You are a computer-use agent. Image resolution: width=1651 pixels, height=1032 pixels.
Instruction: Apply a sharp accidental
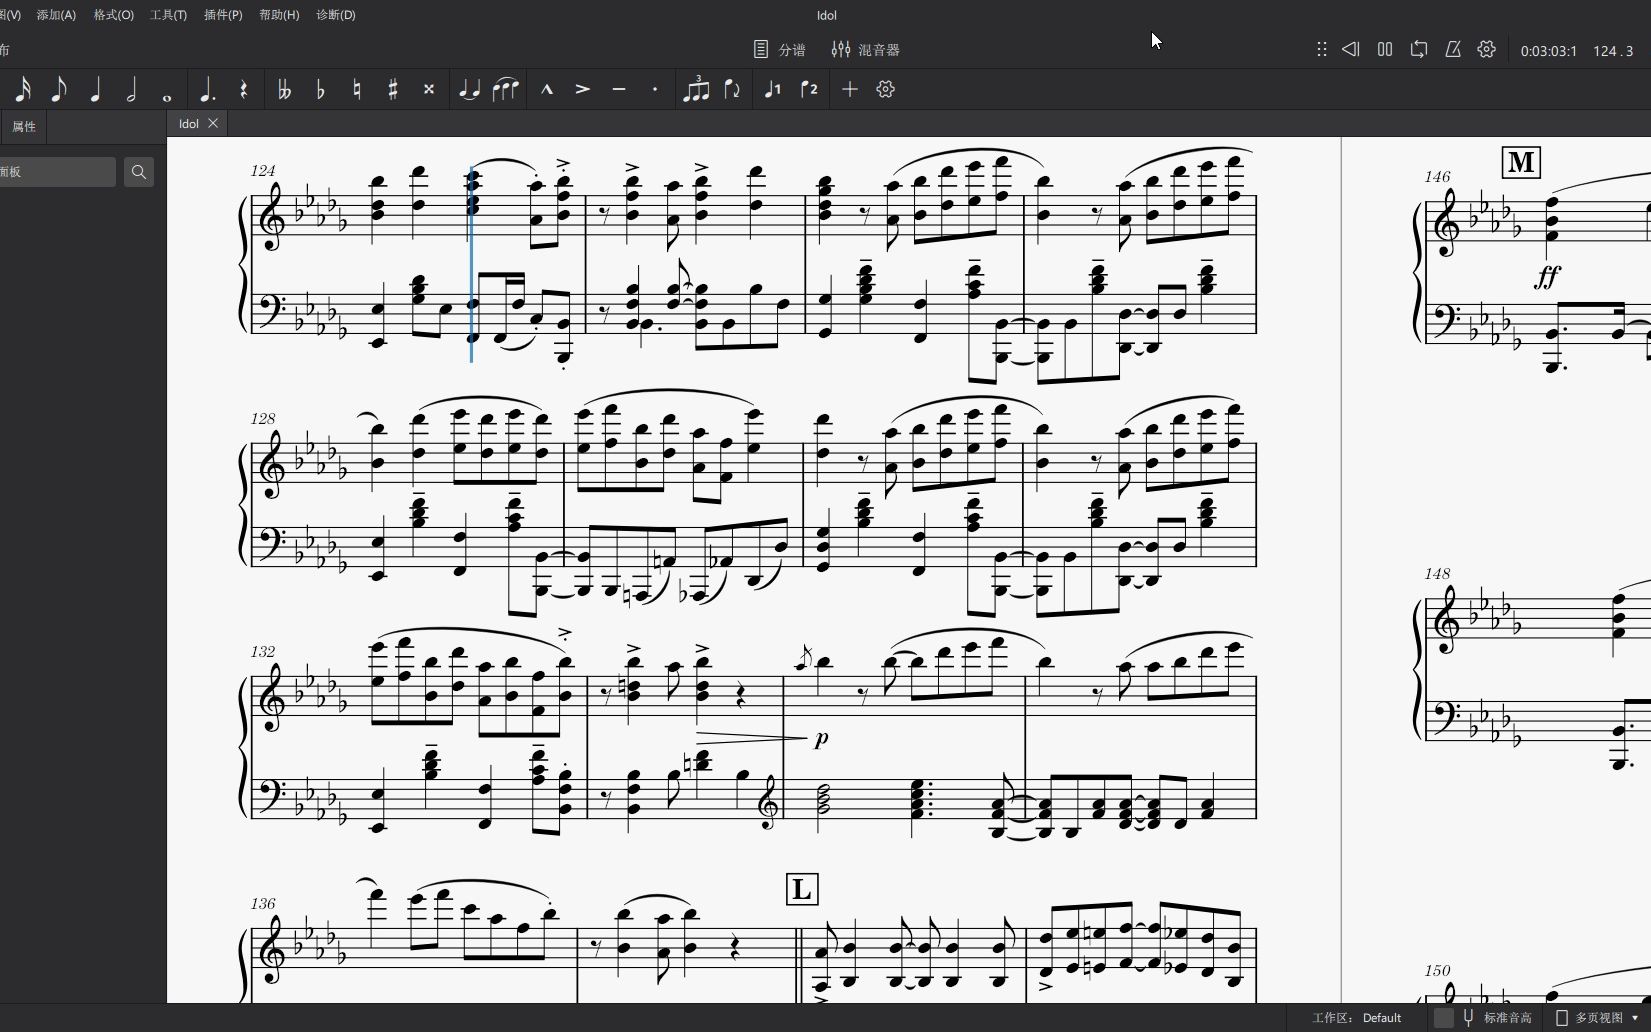pos(392,89)
